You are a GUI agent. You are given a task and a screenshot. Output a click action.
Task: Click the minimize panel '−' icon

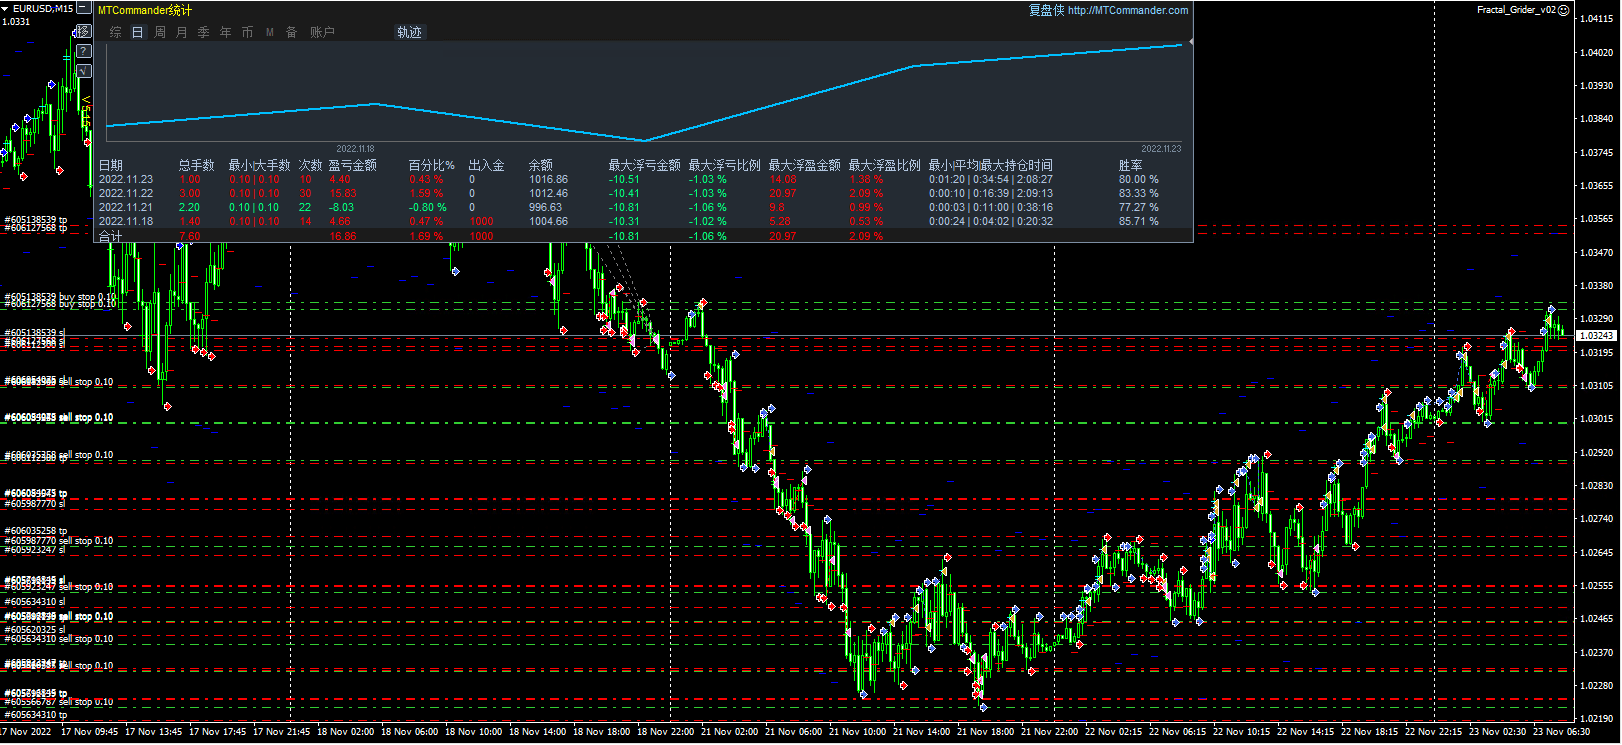(x=84, y=9)
